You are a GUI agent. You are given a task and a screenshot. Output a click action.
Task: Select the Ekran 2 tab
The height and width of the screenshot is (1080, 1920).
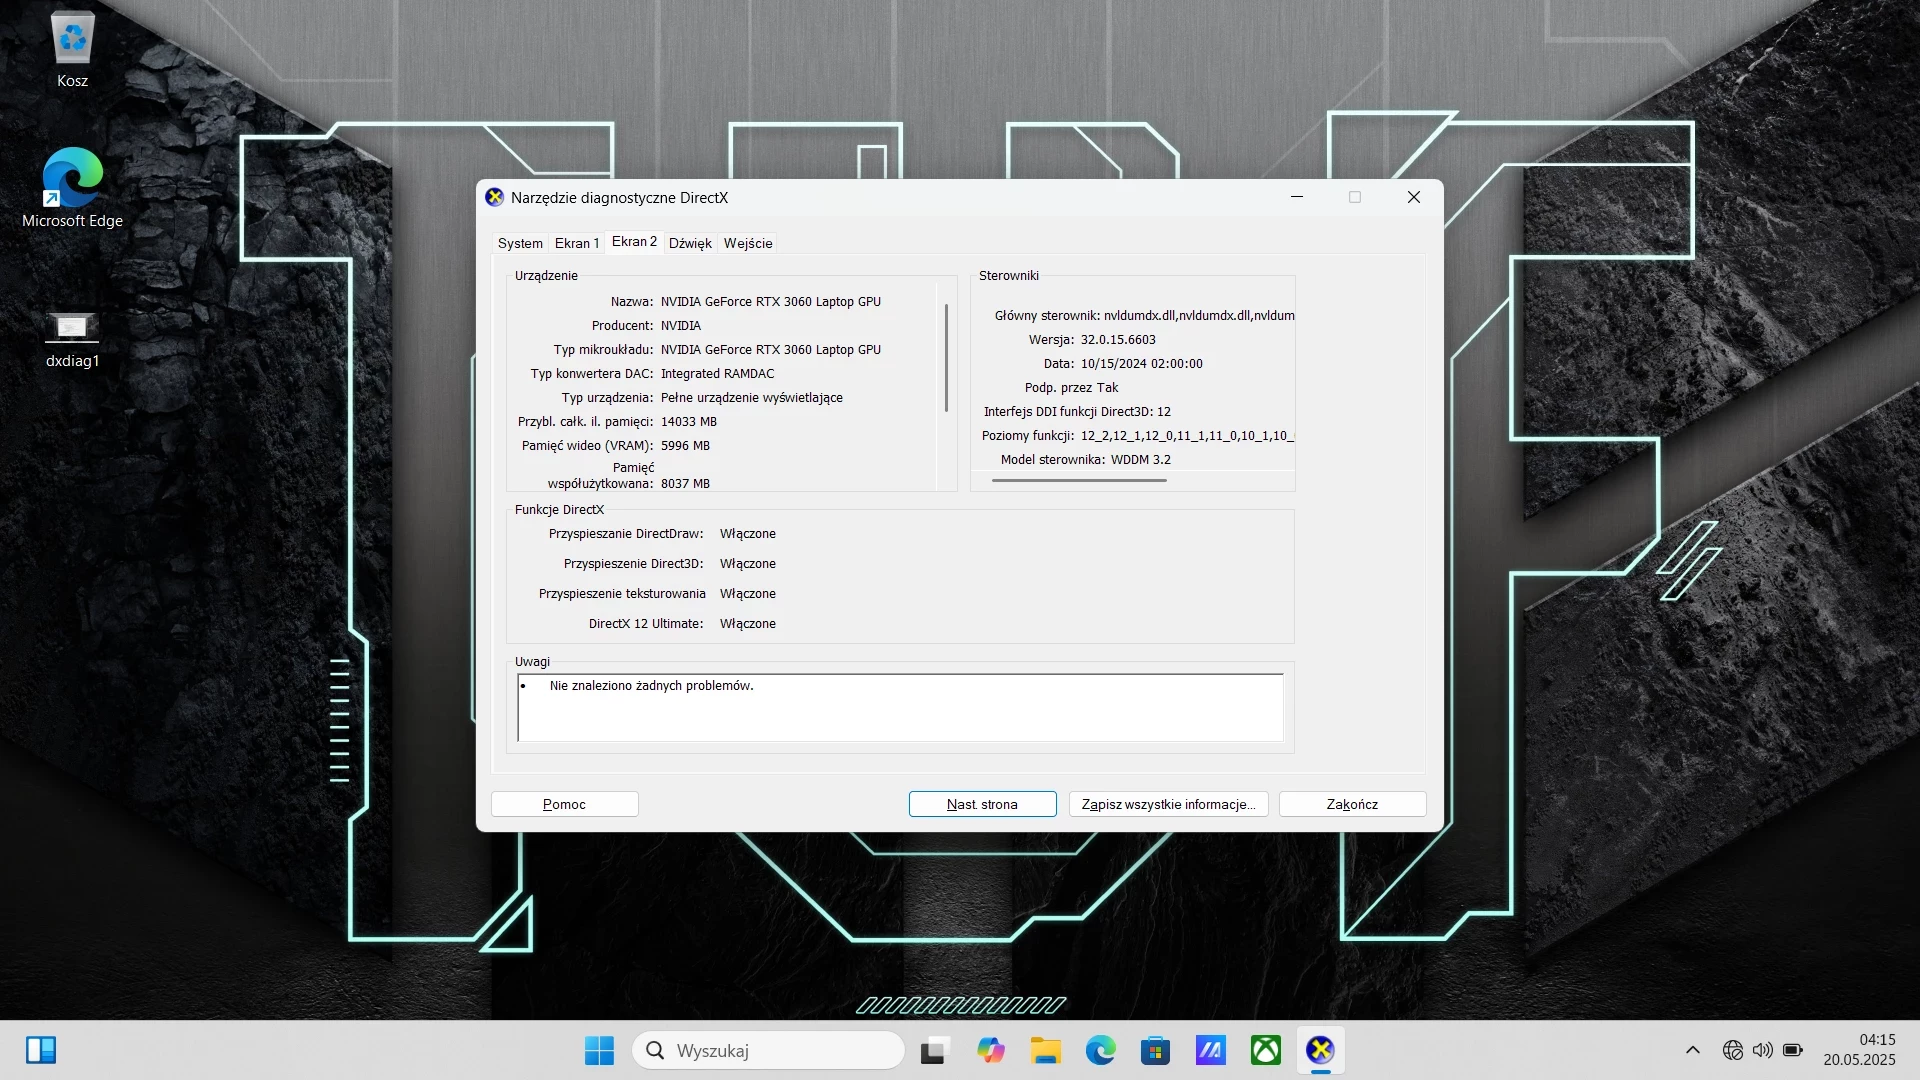(634, 242)
